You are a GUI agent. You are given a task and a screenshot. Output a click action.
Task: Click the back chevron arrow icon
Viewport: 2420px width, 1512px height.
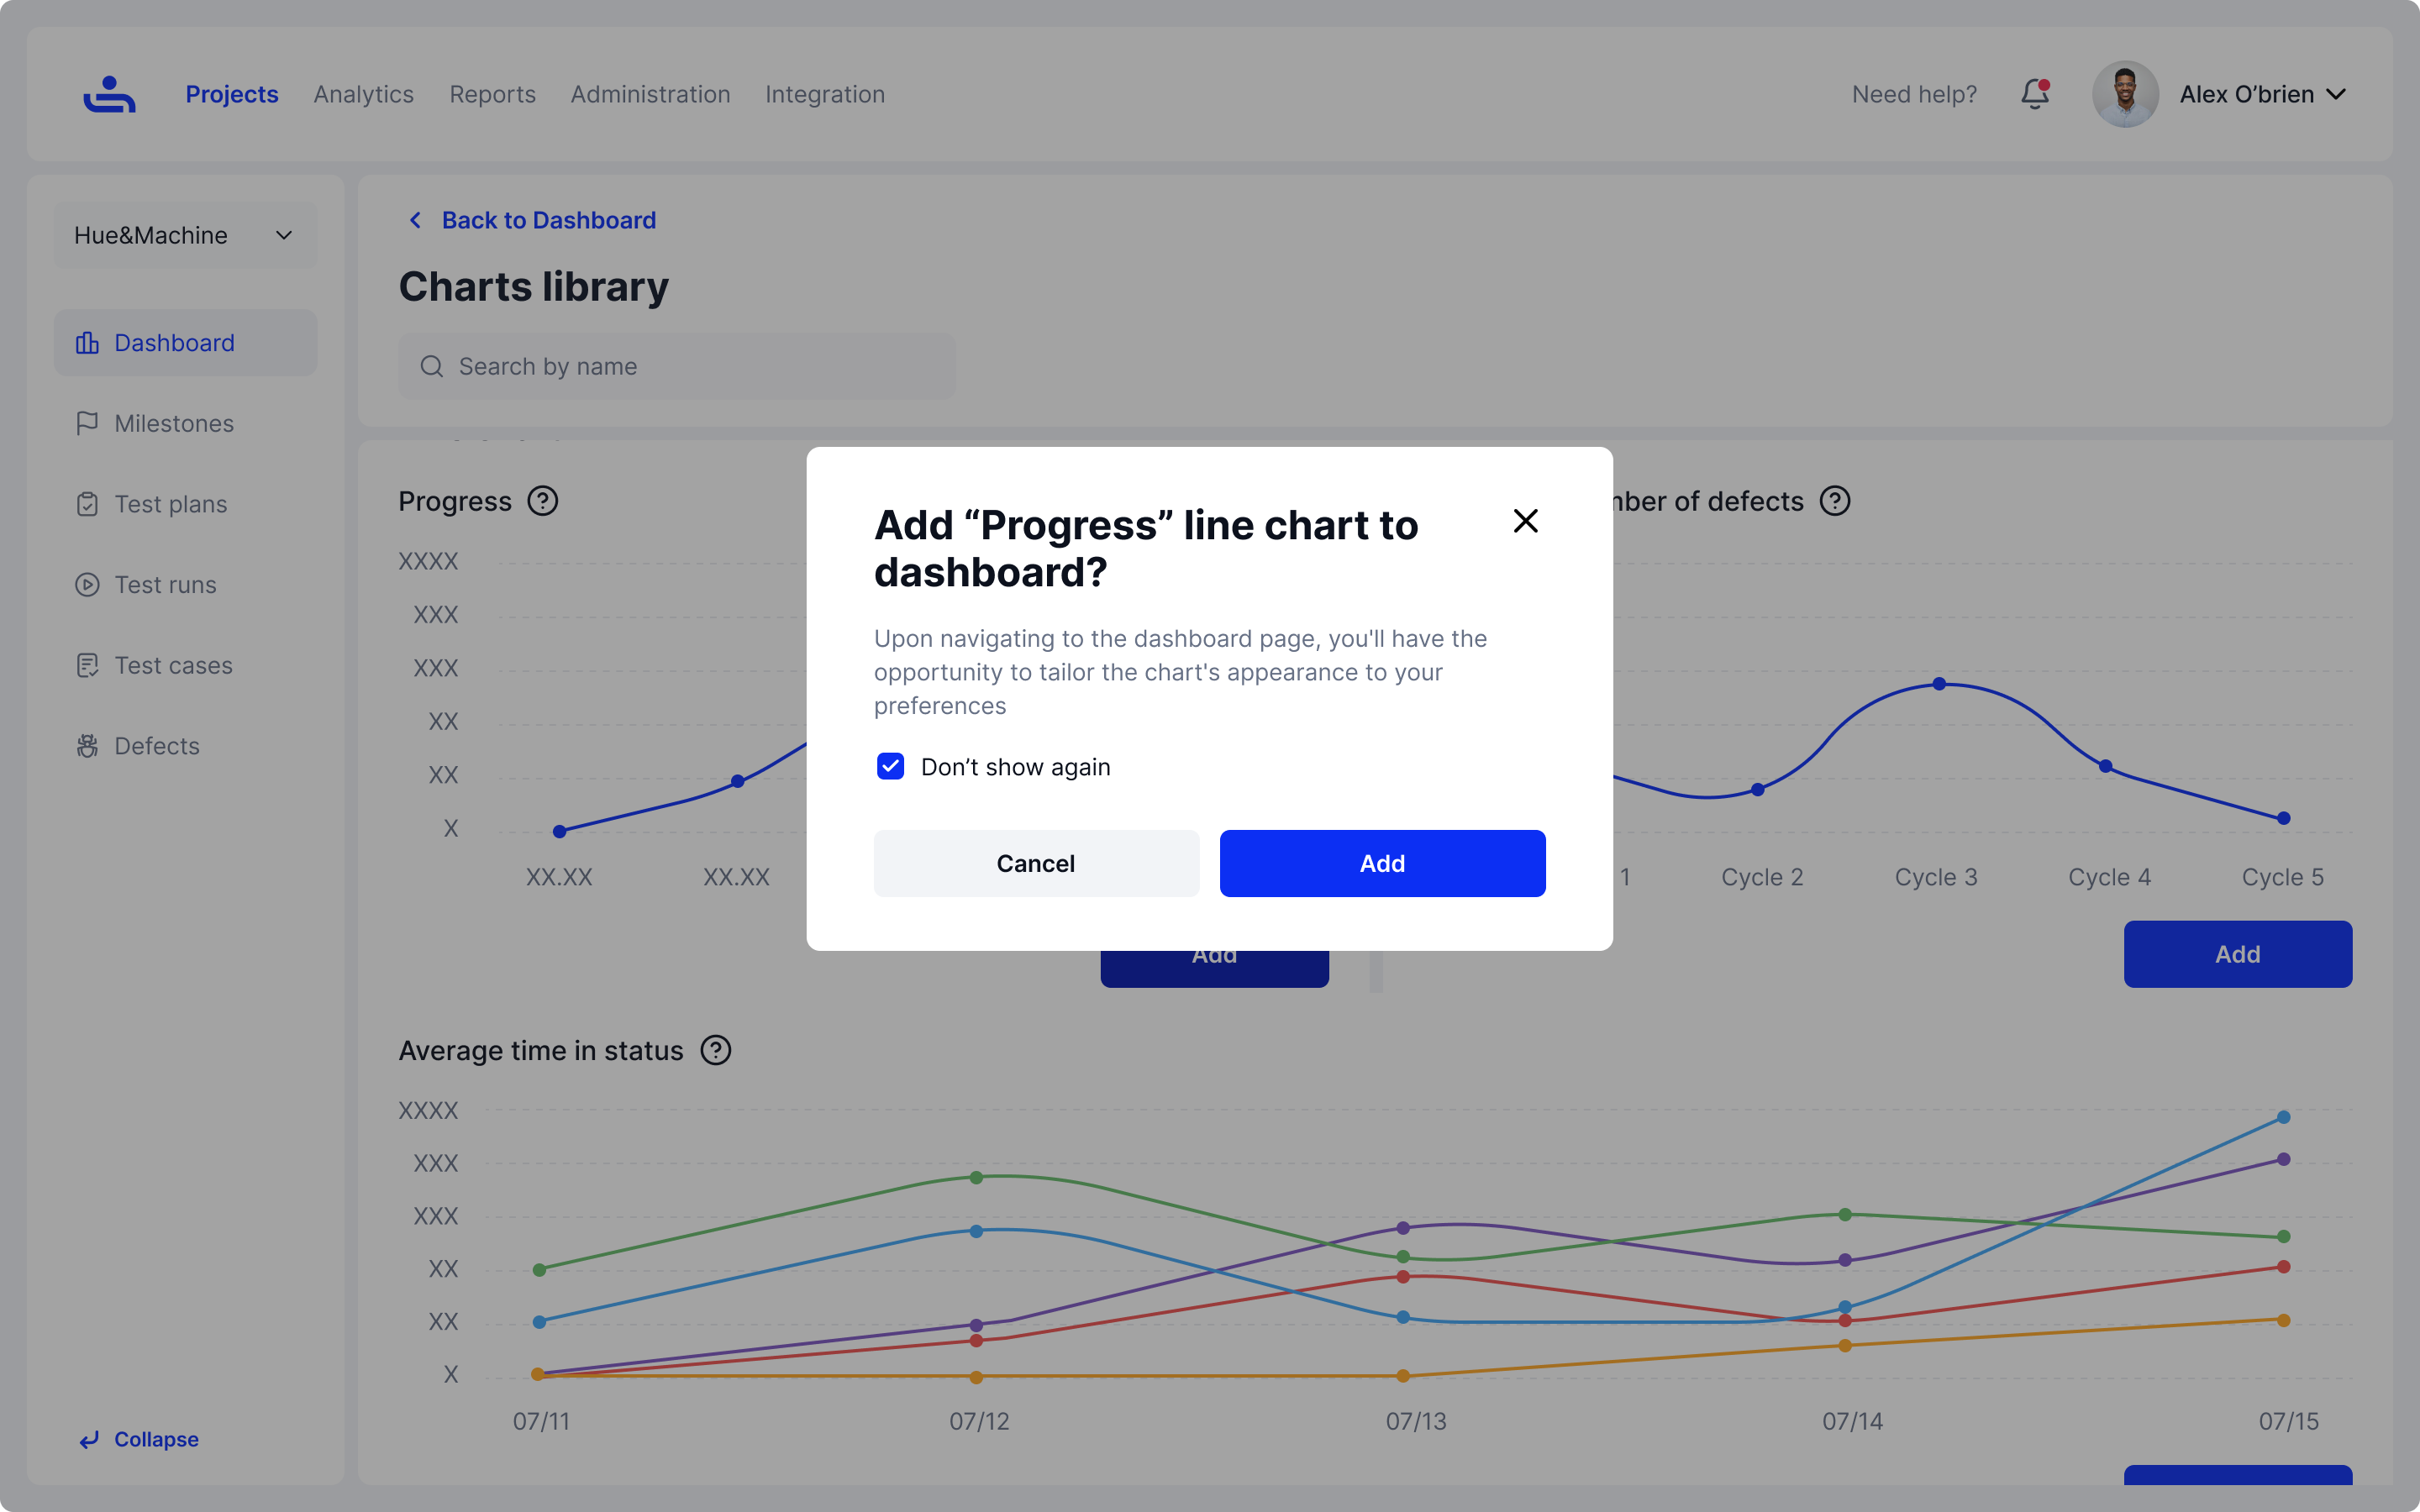coord(415,220)
